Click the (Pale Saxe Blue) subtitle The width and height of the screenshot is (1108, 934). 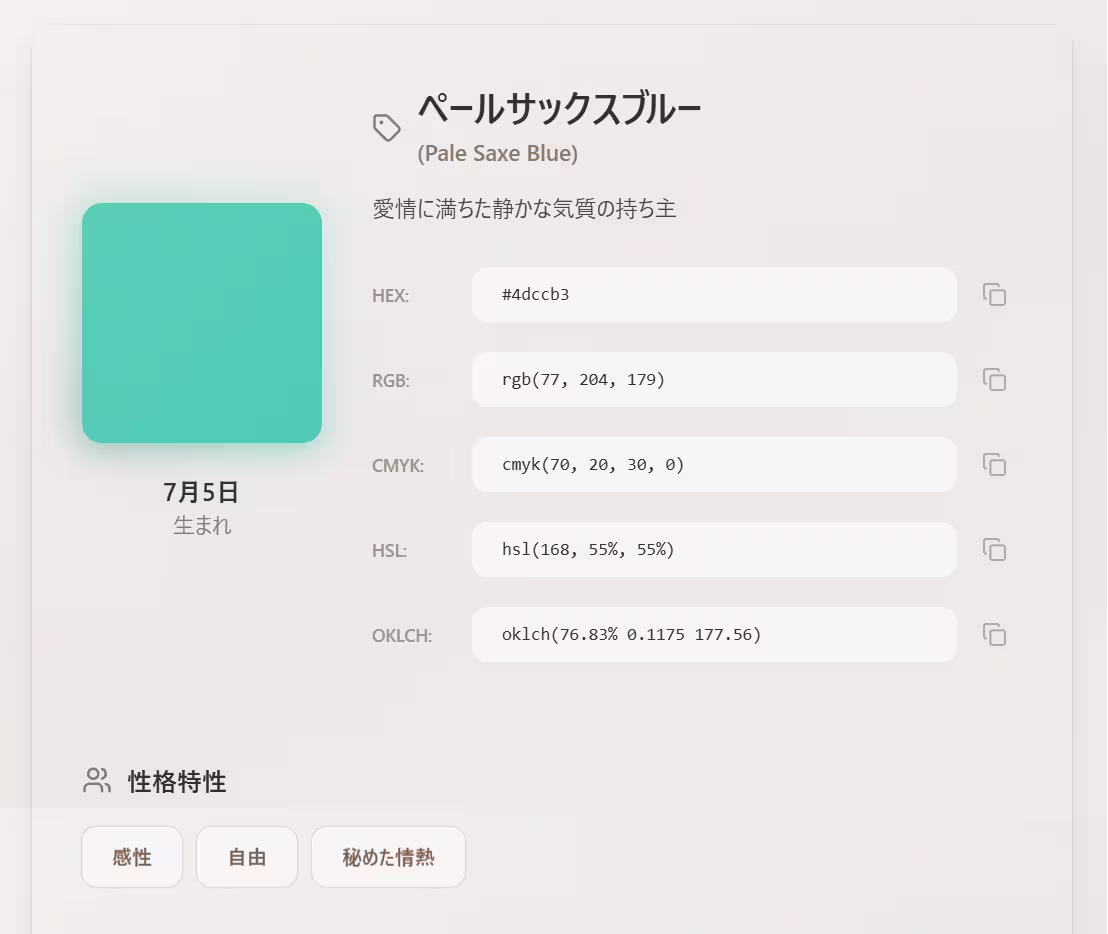tap(497, 153)
